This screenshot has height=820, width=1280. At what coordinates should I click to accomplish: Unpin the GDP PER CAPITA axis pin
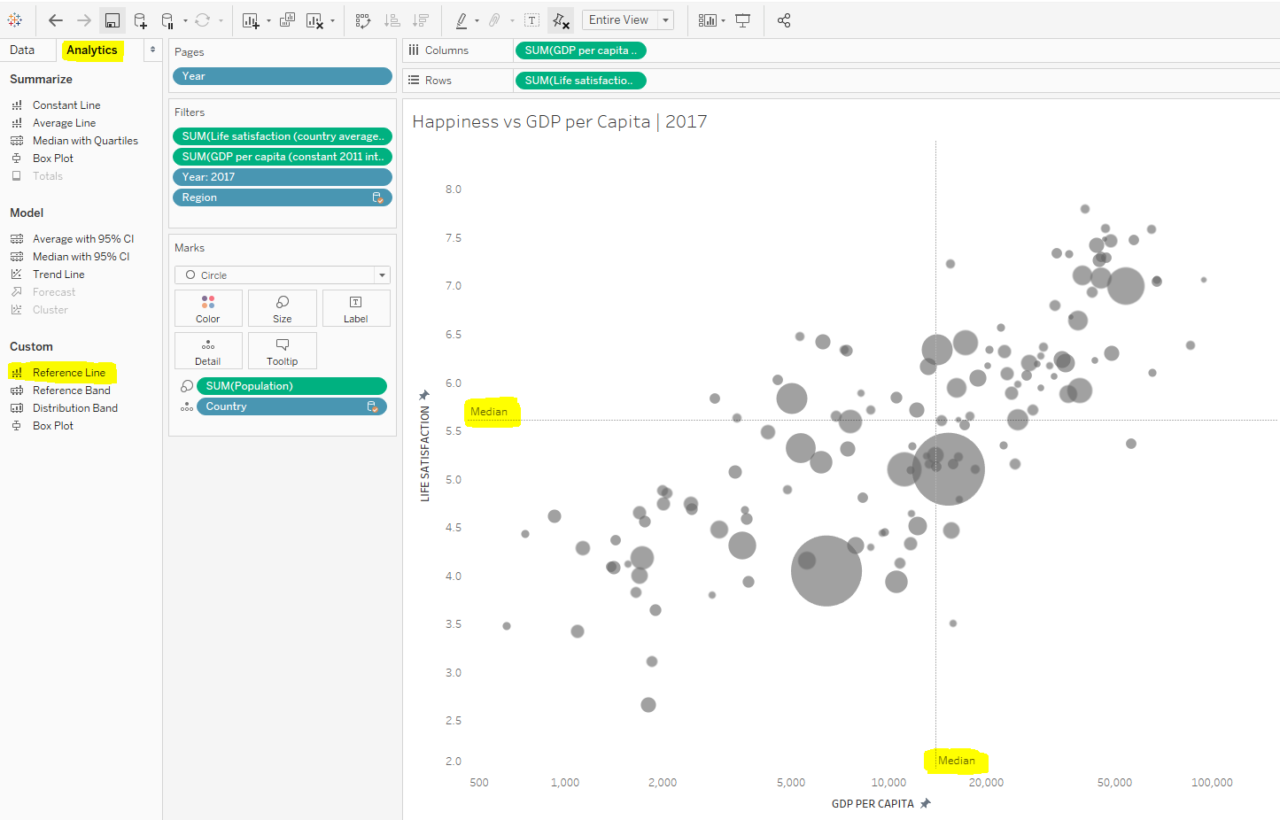(x=926, y=803)
